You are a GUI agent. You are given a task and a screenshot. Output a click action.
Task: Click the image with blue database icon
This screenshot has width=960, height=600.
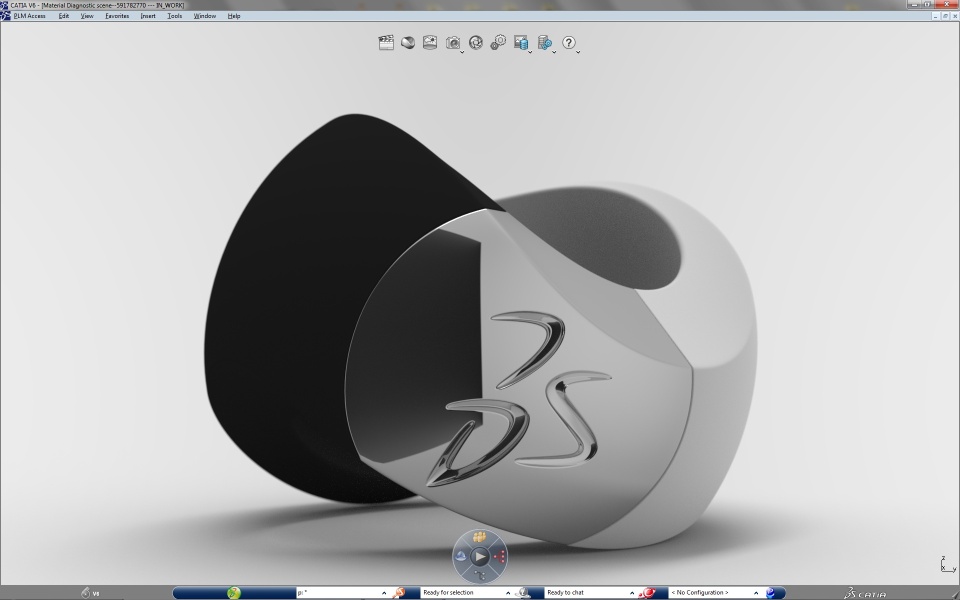(x=520, y=42)
